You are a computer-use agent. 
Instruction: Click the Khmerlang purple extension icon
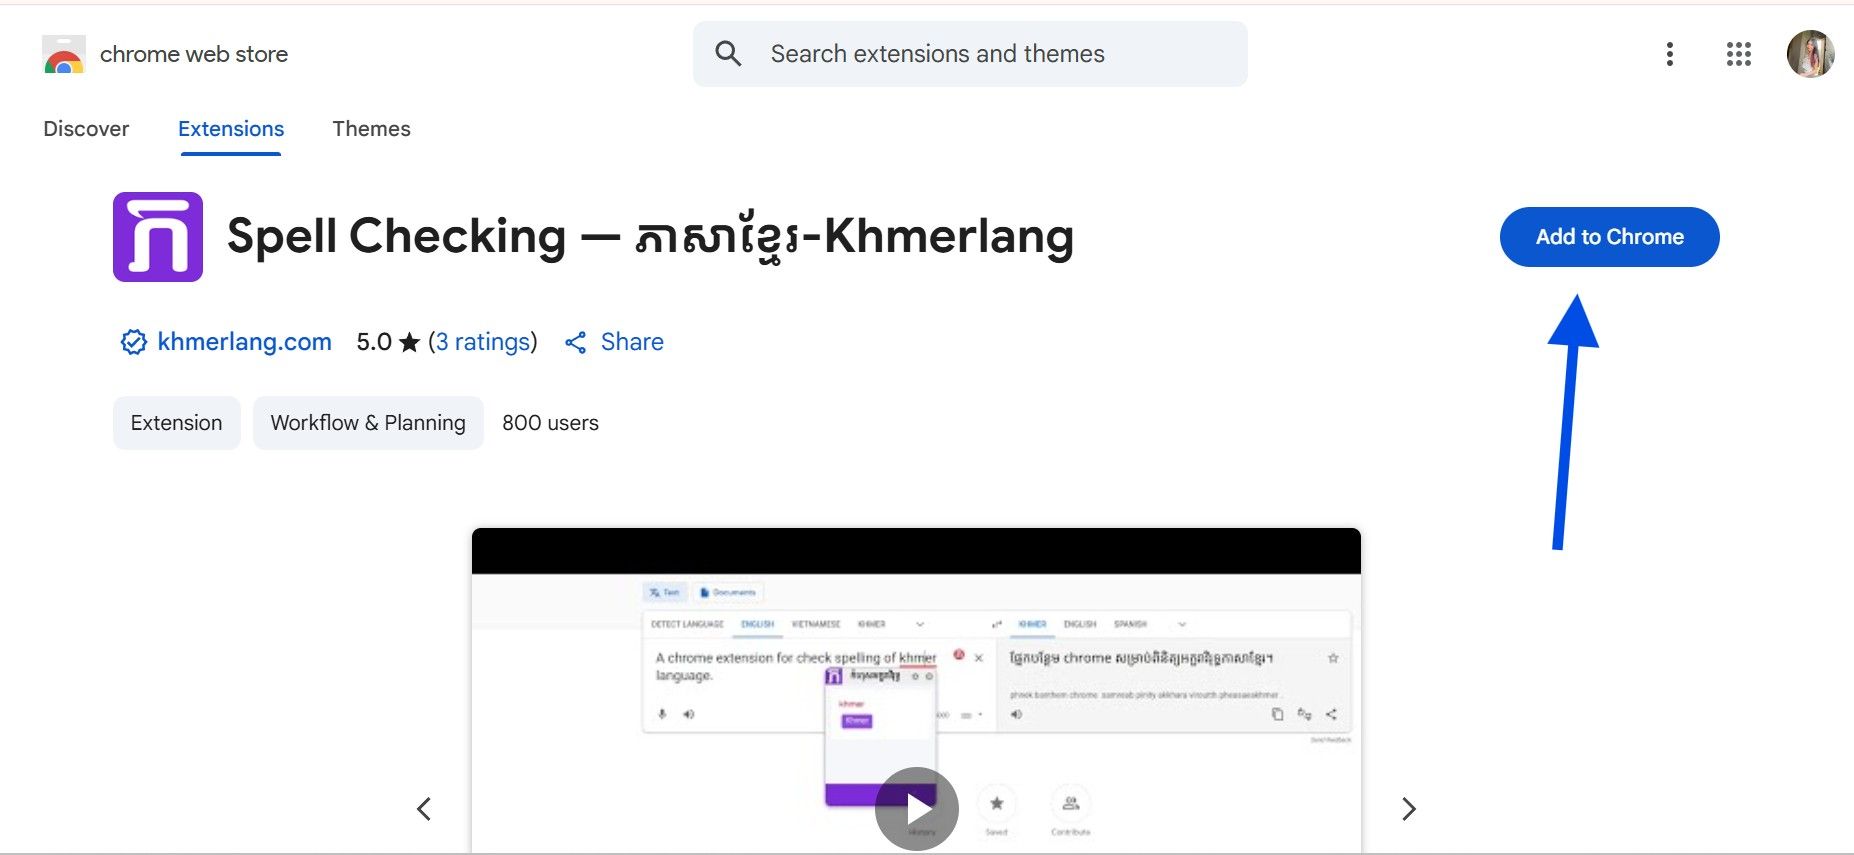[x=158, y=237]
